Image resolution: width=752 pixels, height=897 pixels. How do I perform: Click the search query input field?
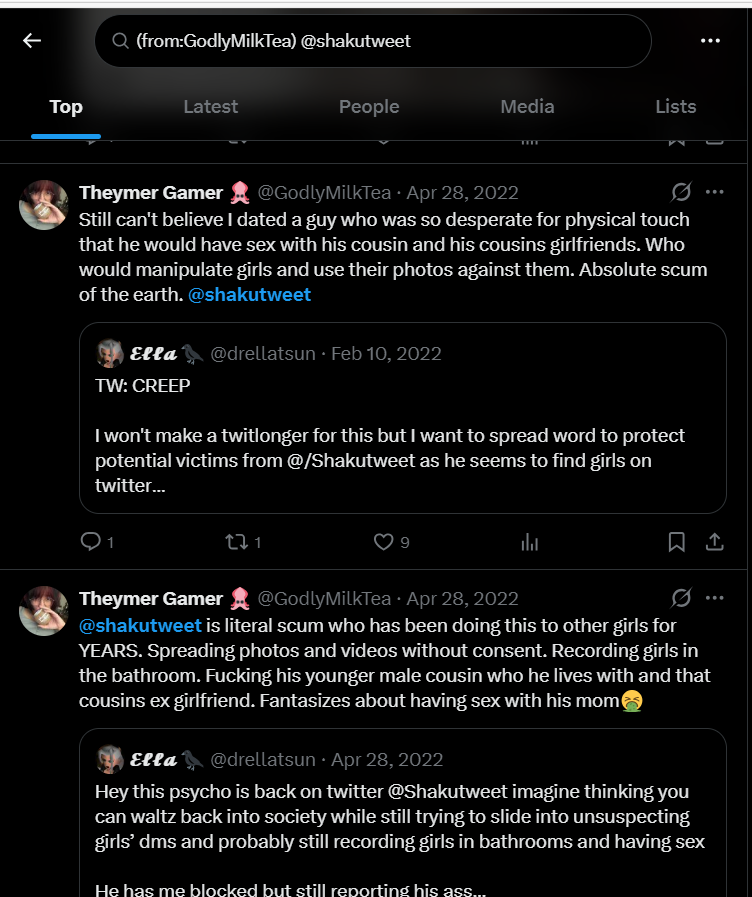[x=380, y=41]
